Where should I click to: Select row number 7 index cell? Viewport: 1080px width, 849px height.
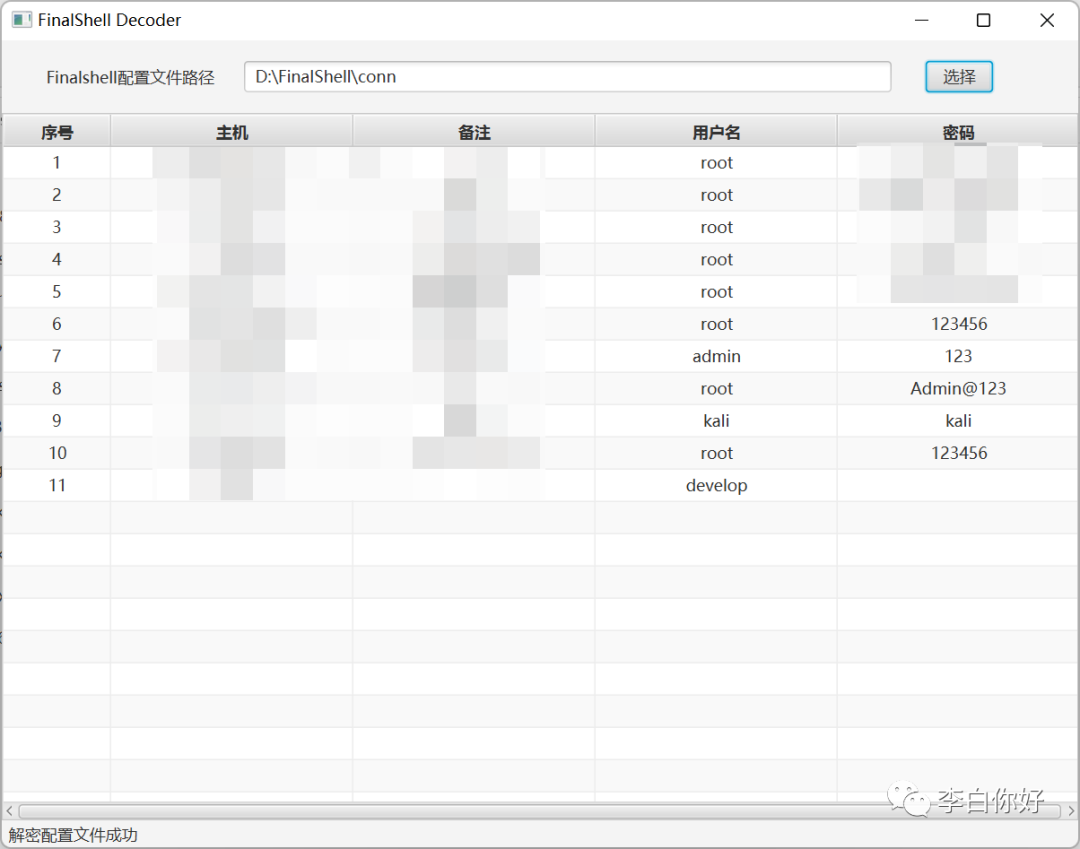[x=56, y=357]
